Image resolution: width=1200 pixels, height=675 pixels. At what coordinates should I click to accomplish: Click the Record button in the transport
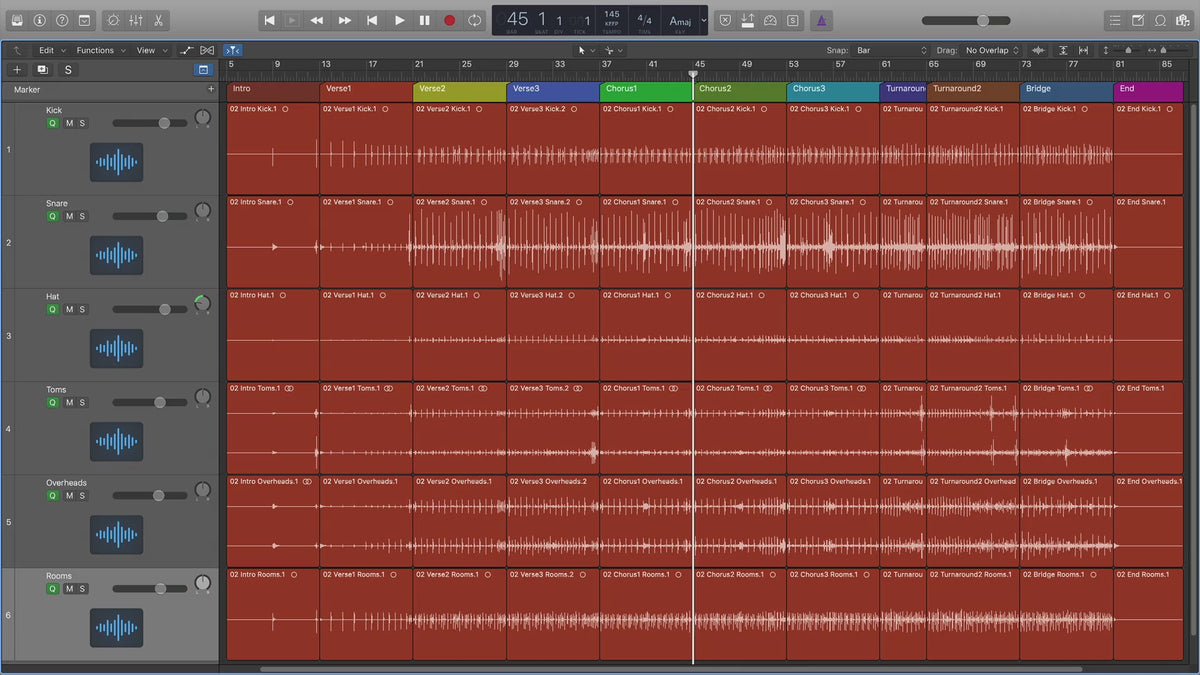[x=449, y=20]
